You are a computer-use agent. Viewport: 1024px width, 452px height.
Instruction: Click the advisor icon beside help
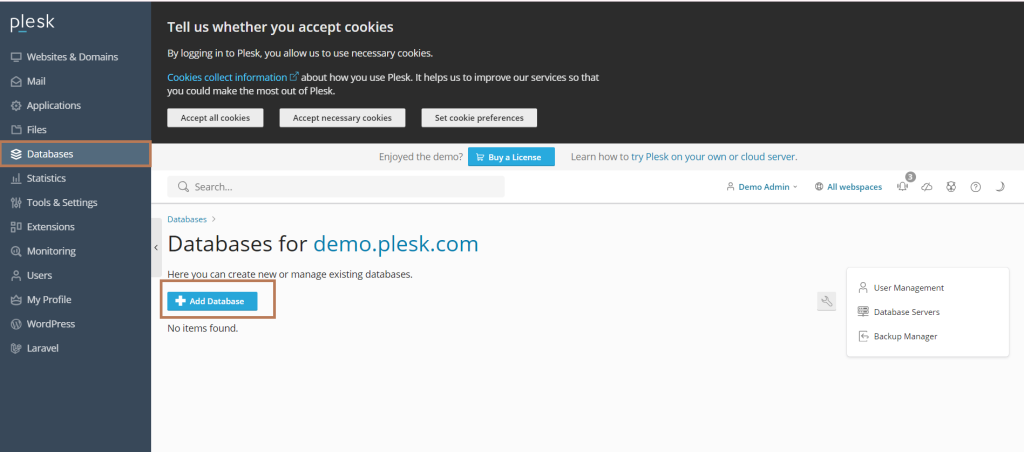click(x=951, y=187)
